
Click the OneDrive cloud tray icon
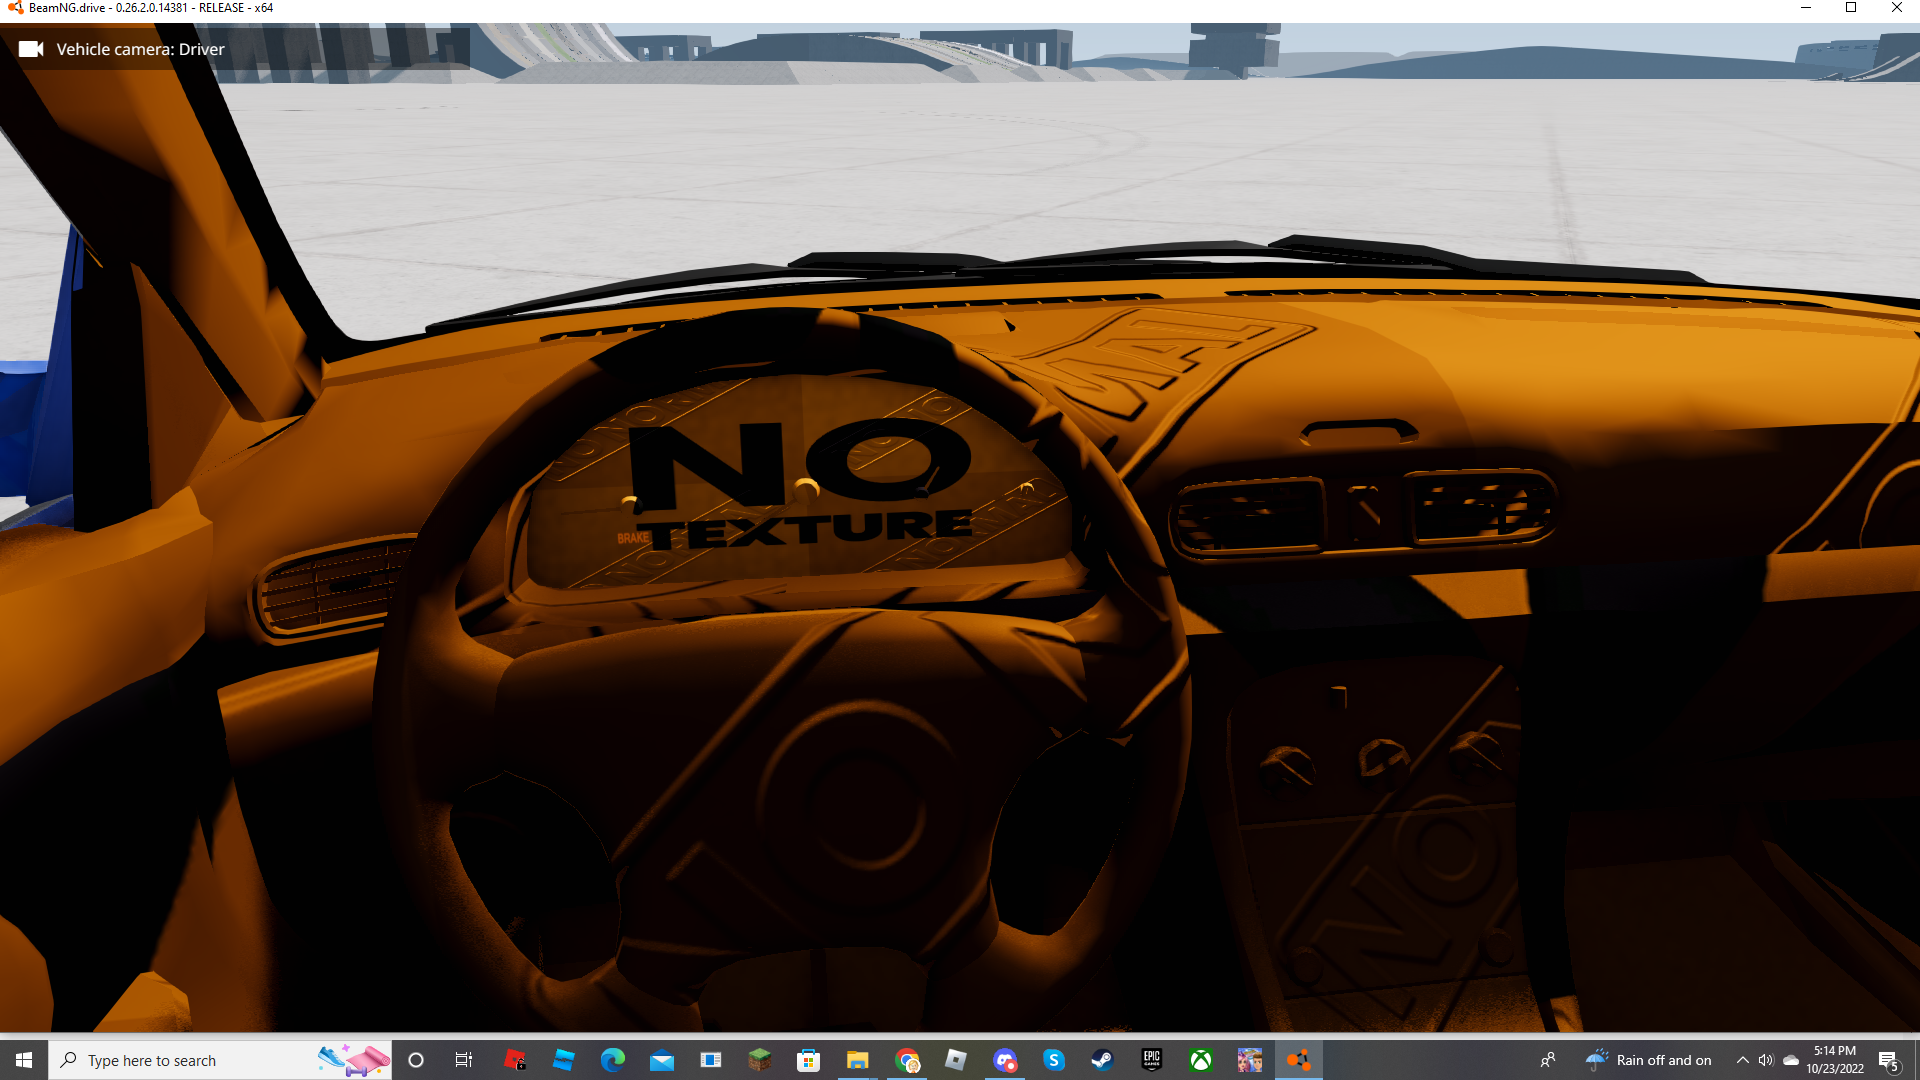click(1791, 1060)
